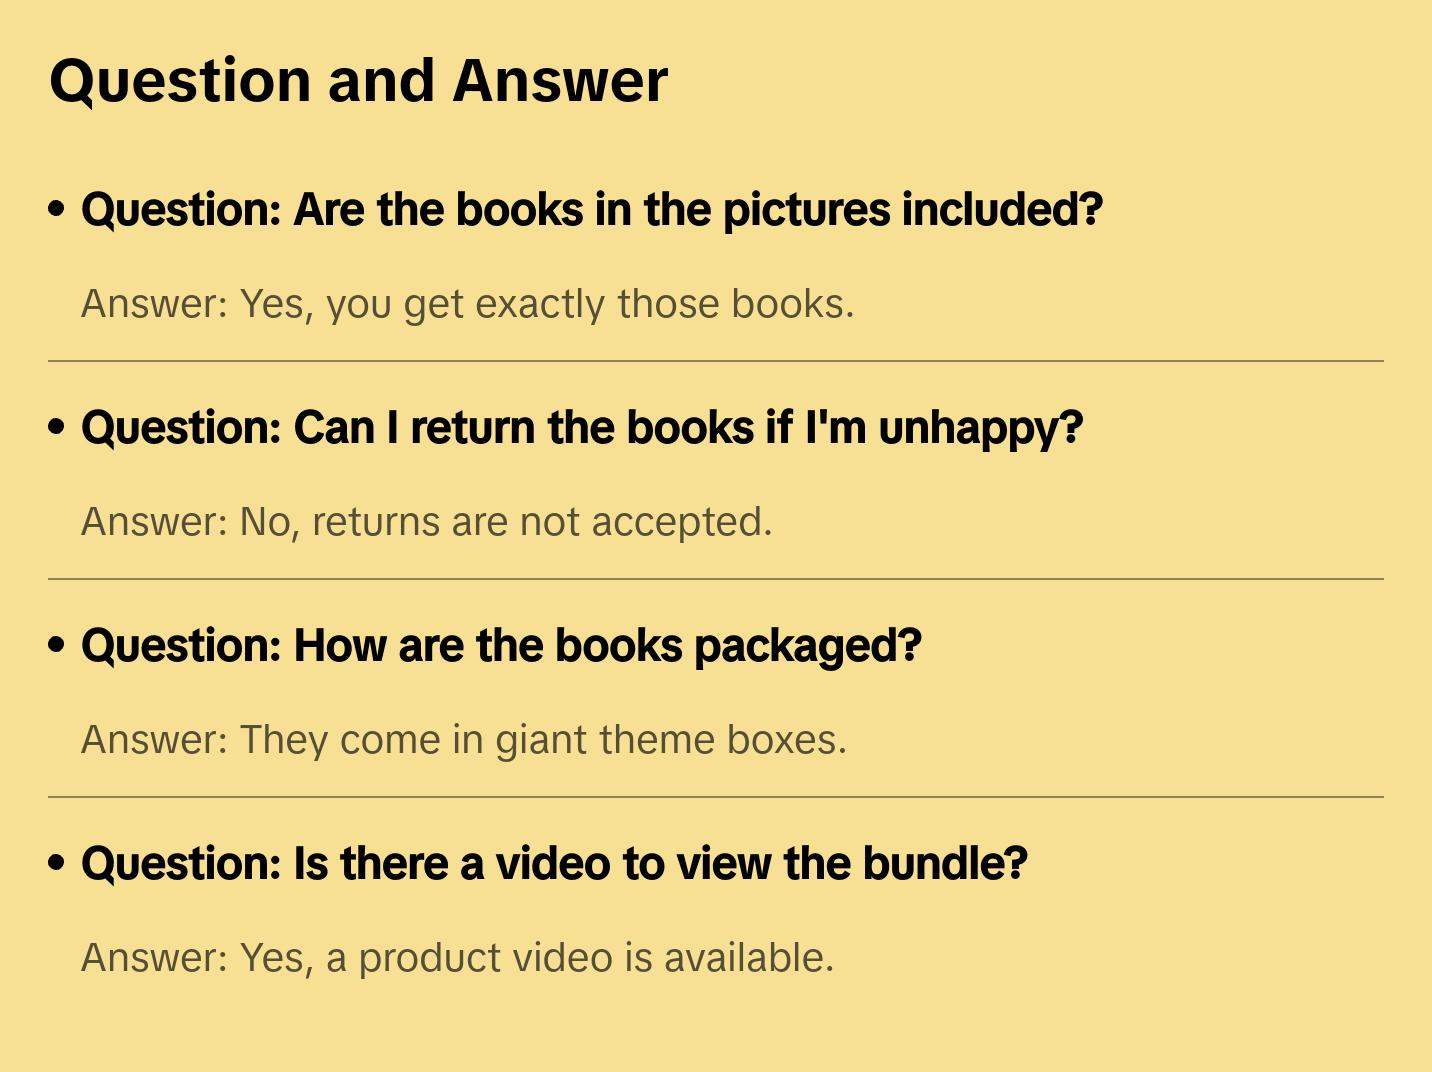Screen dimensions: 1432x1072
Task: Click the divider line below the packaging answer
Action: (x=715, y=797)
